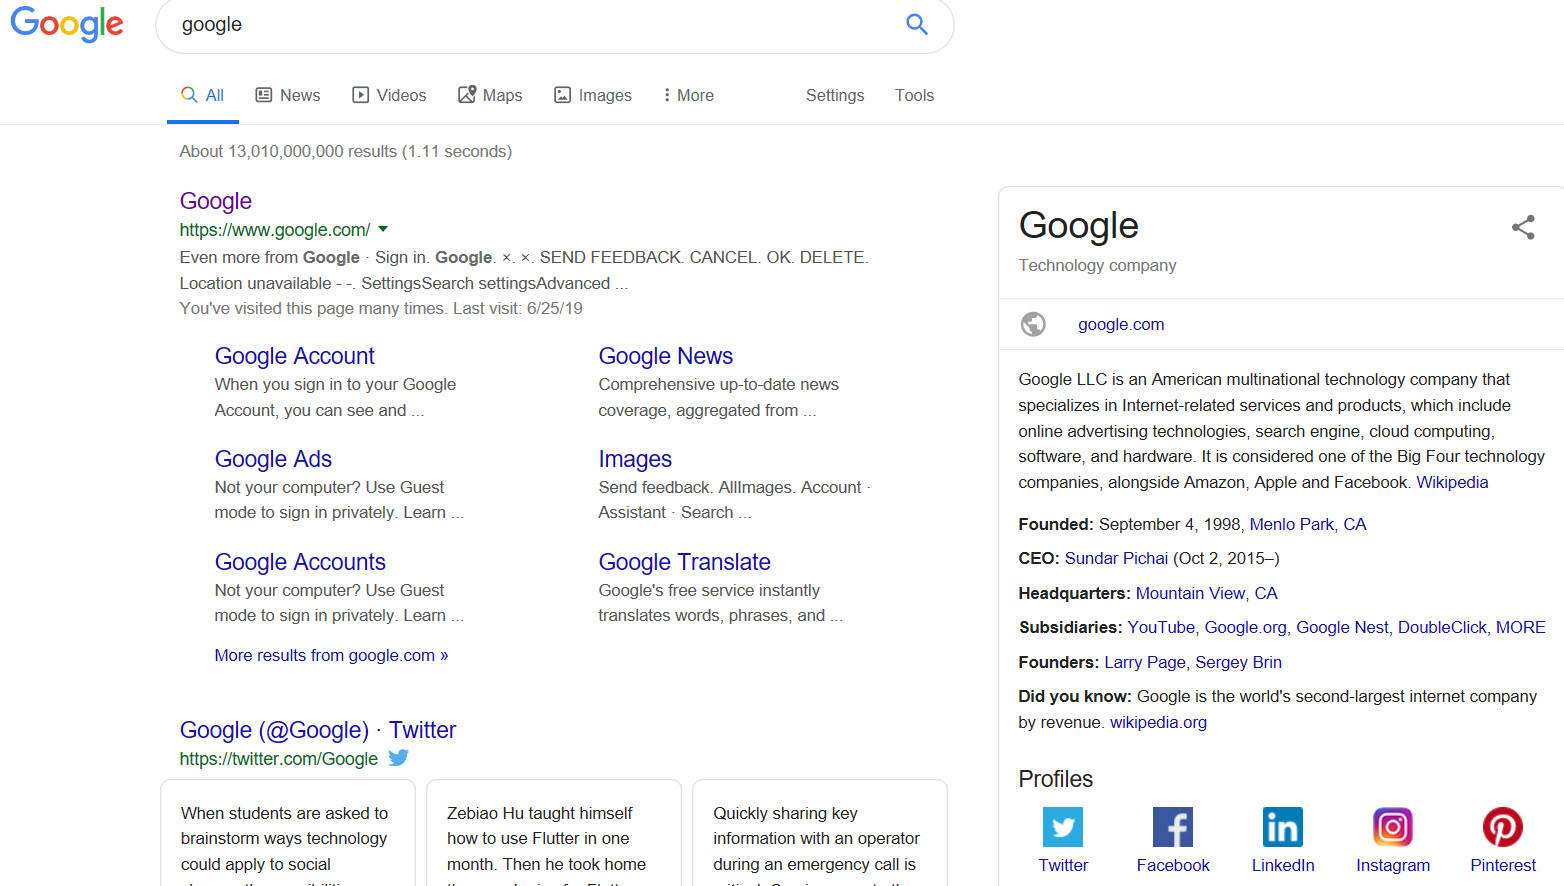1564x886 pixels.
Task: Click the LinkedIn profile label
Action: (x=1283, y=865)
